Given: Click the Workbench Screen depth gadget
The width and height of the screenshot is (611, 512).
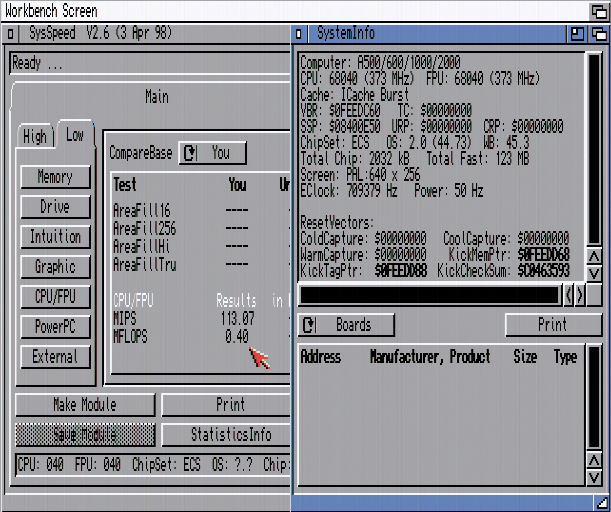Looking at the screenshot, I should [599, 10].
